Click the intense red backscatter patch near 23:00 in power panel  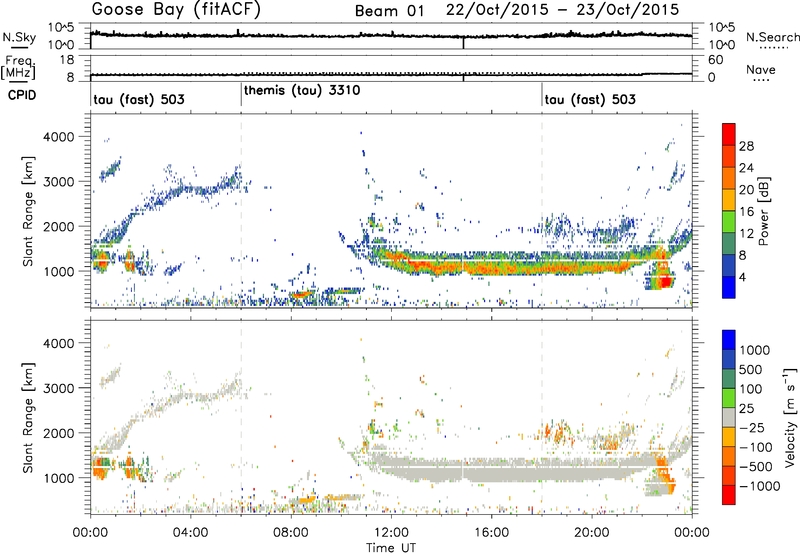pos(665,281)
